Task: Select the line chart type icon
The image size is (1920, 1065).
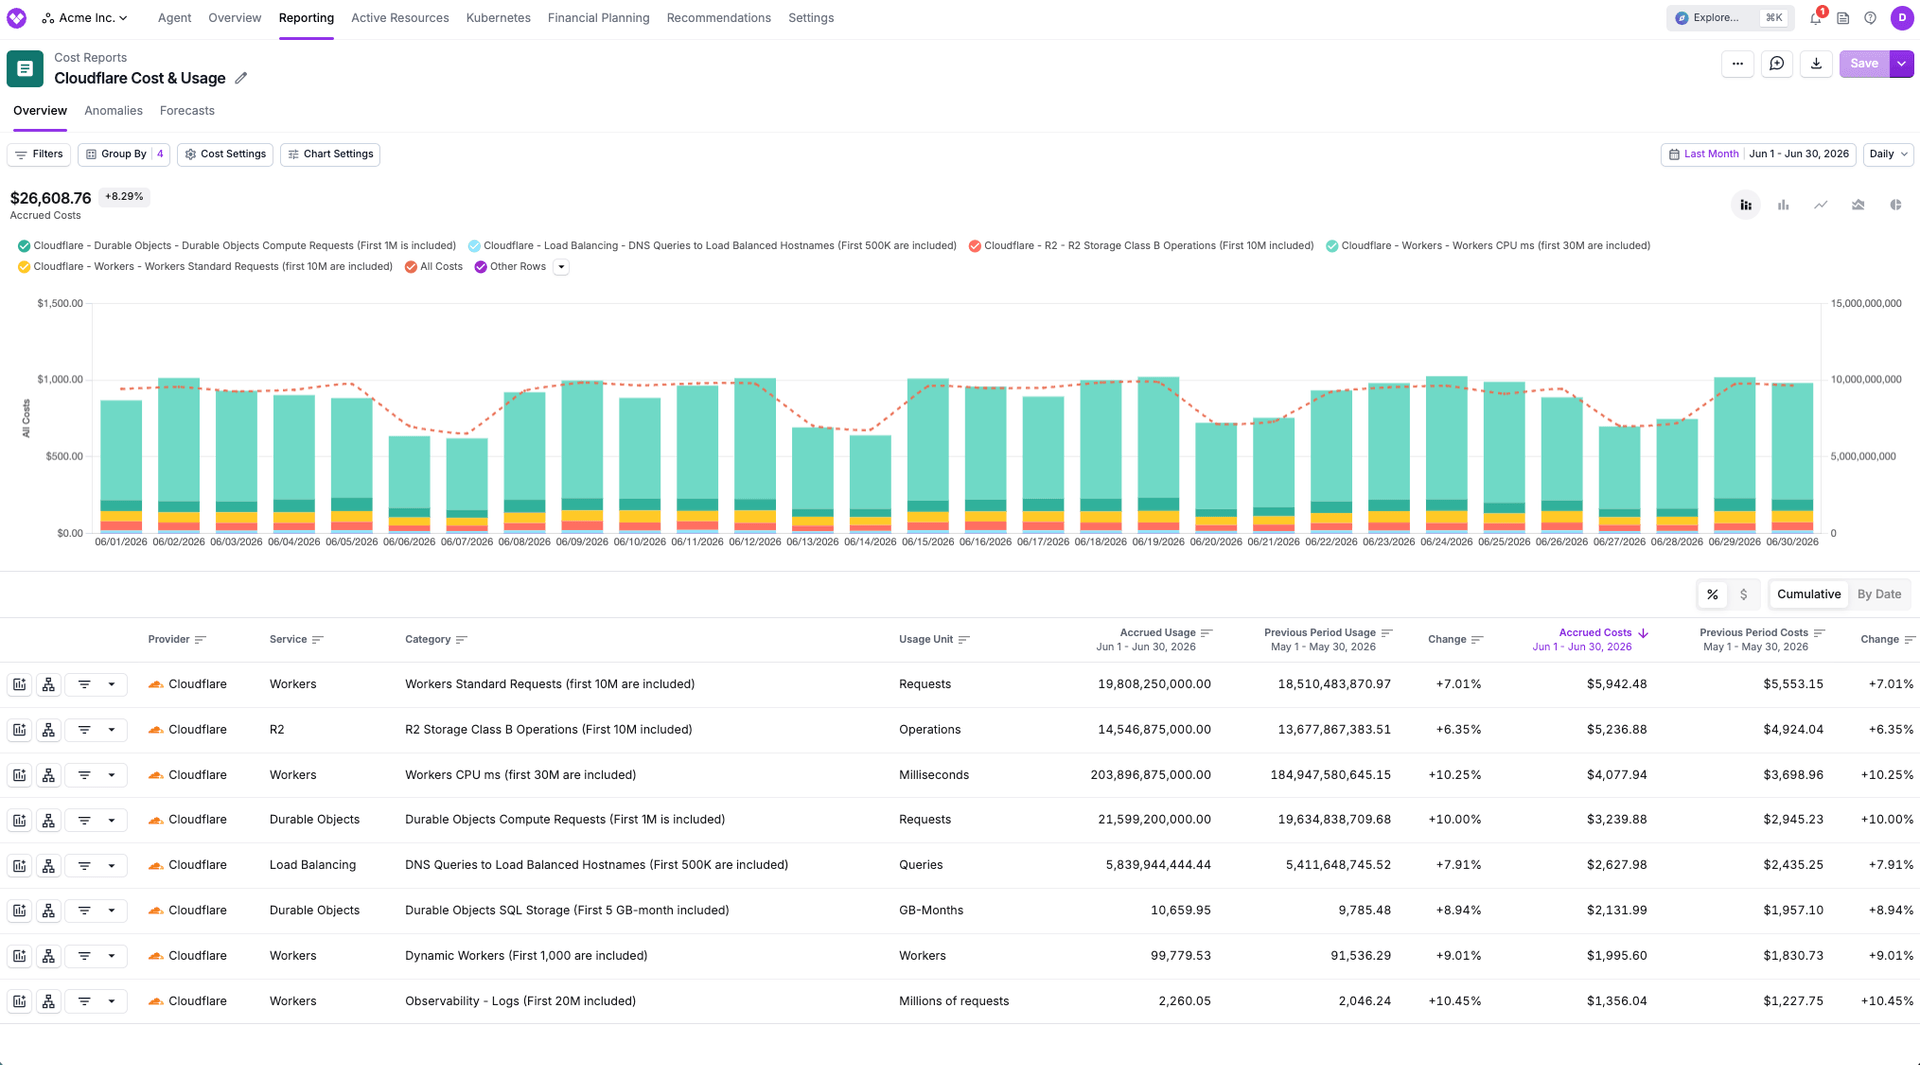Action: [1821, 205]
